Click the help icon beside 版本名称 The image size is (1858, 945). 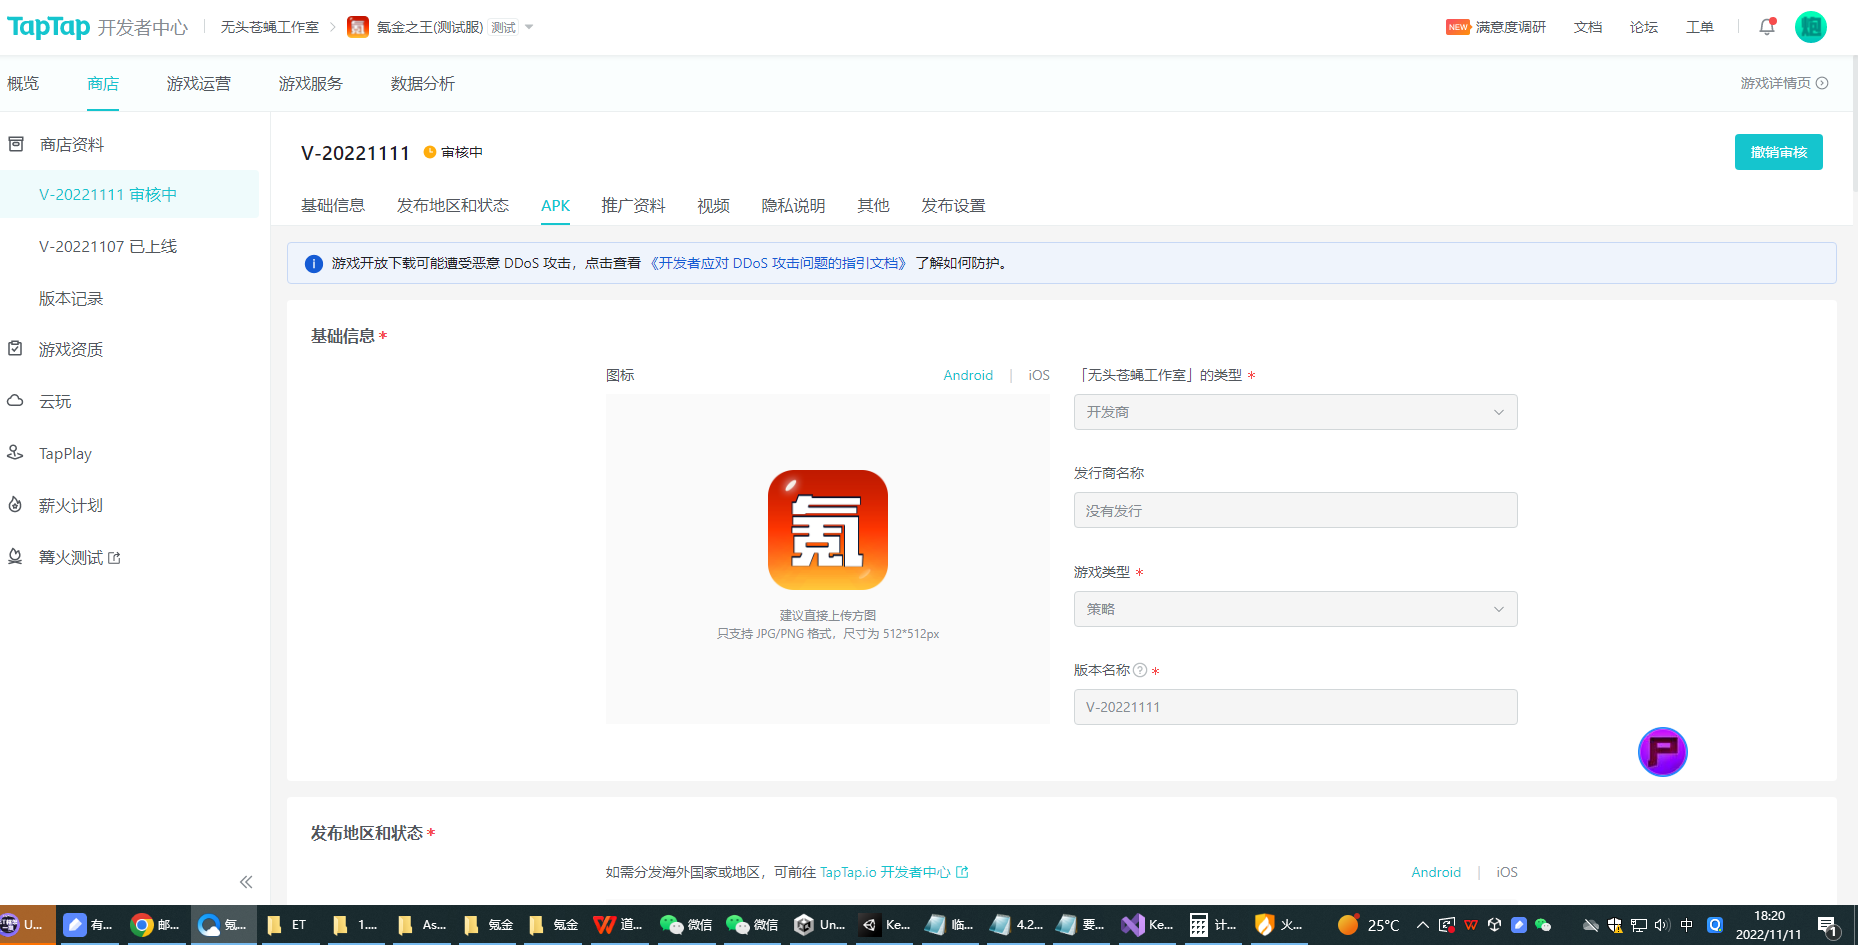point(1140,670)
